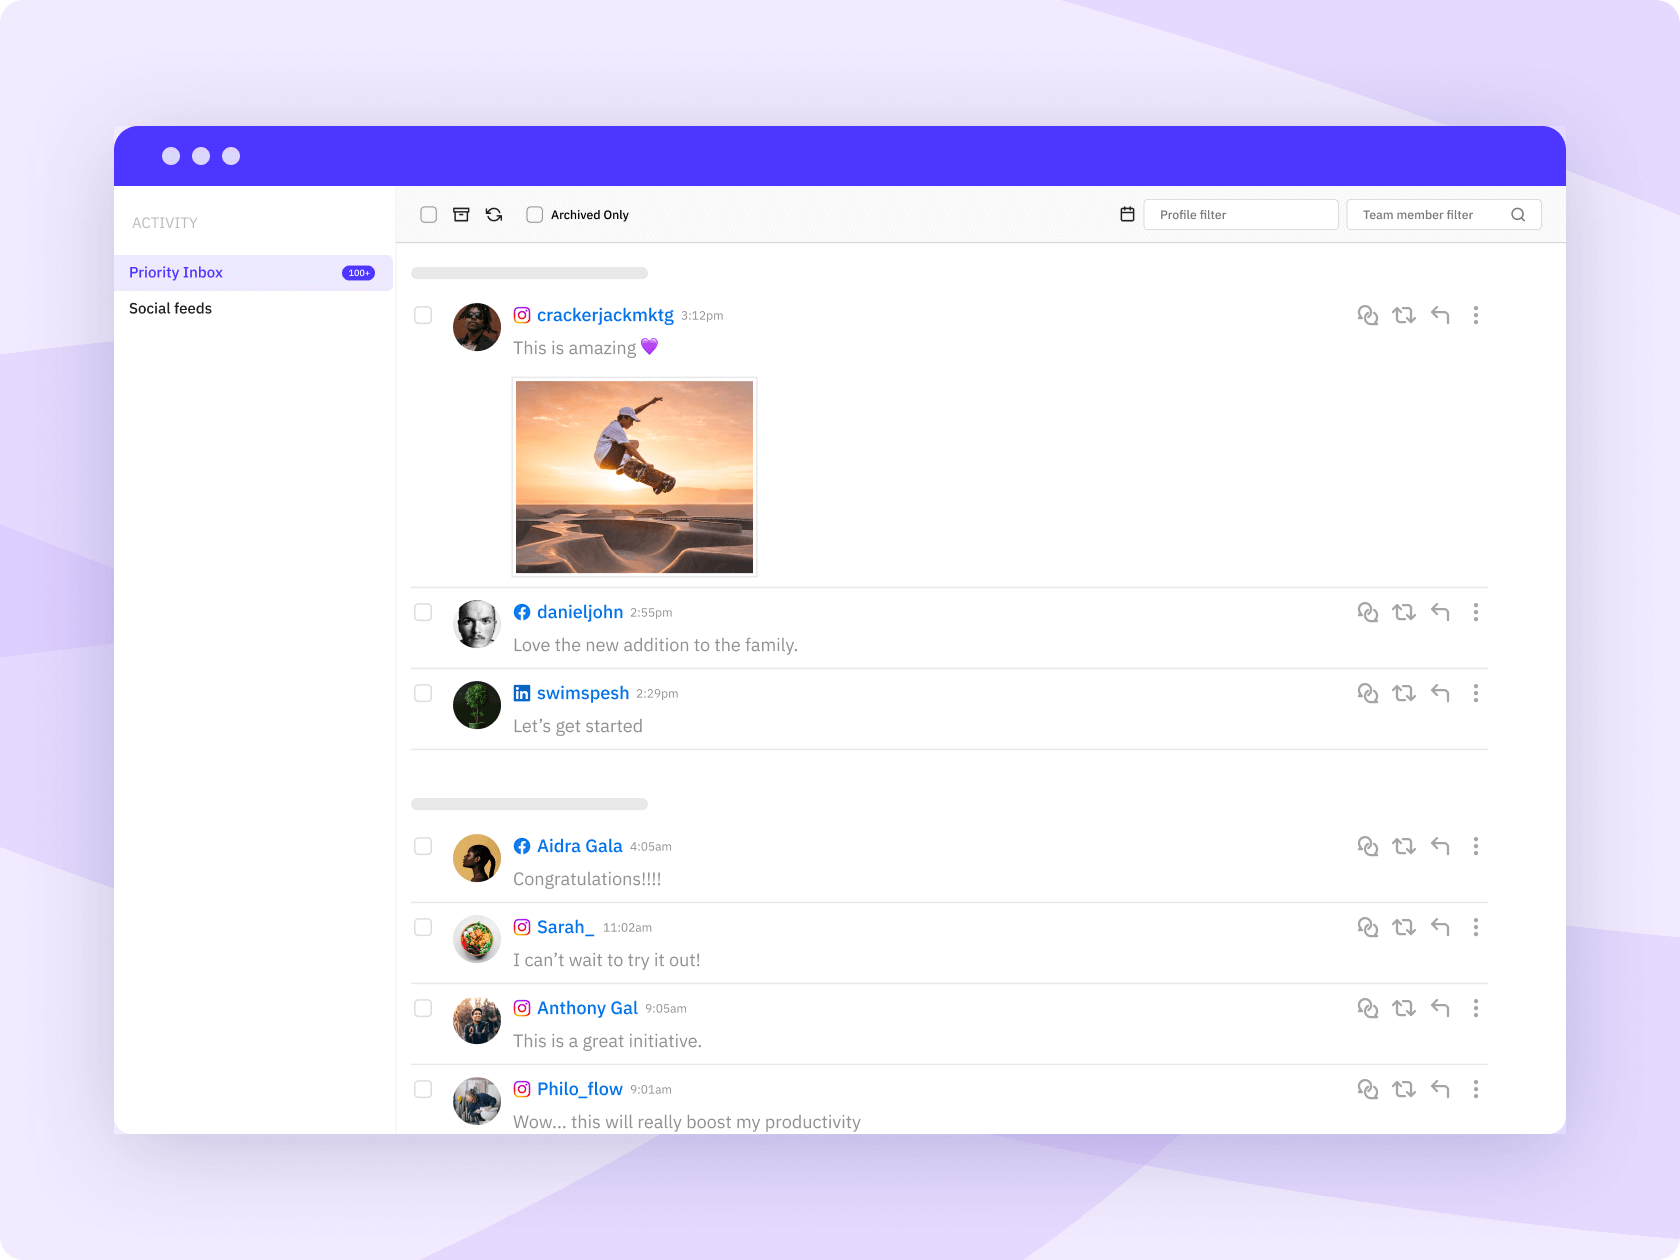Viewport: 1680px width, 1260px height.
Task: Click the search icon in team member filter
Action: [x=1518, y=214]
